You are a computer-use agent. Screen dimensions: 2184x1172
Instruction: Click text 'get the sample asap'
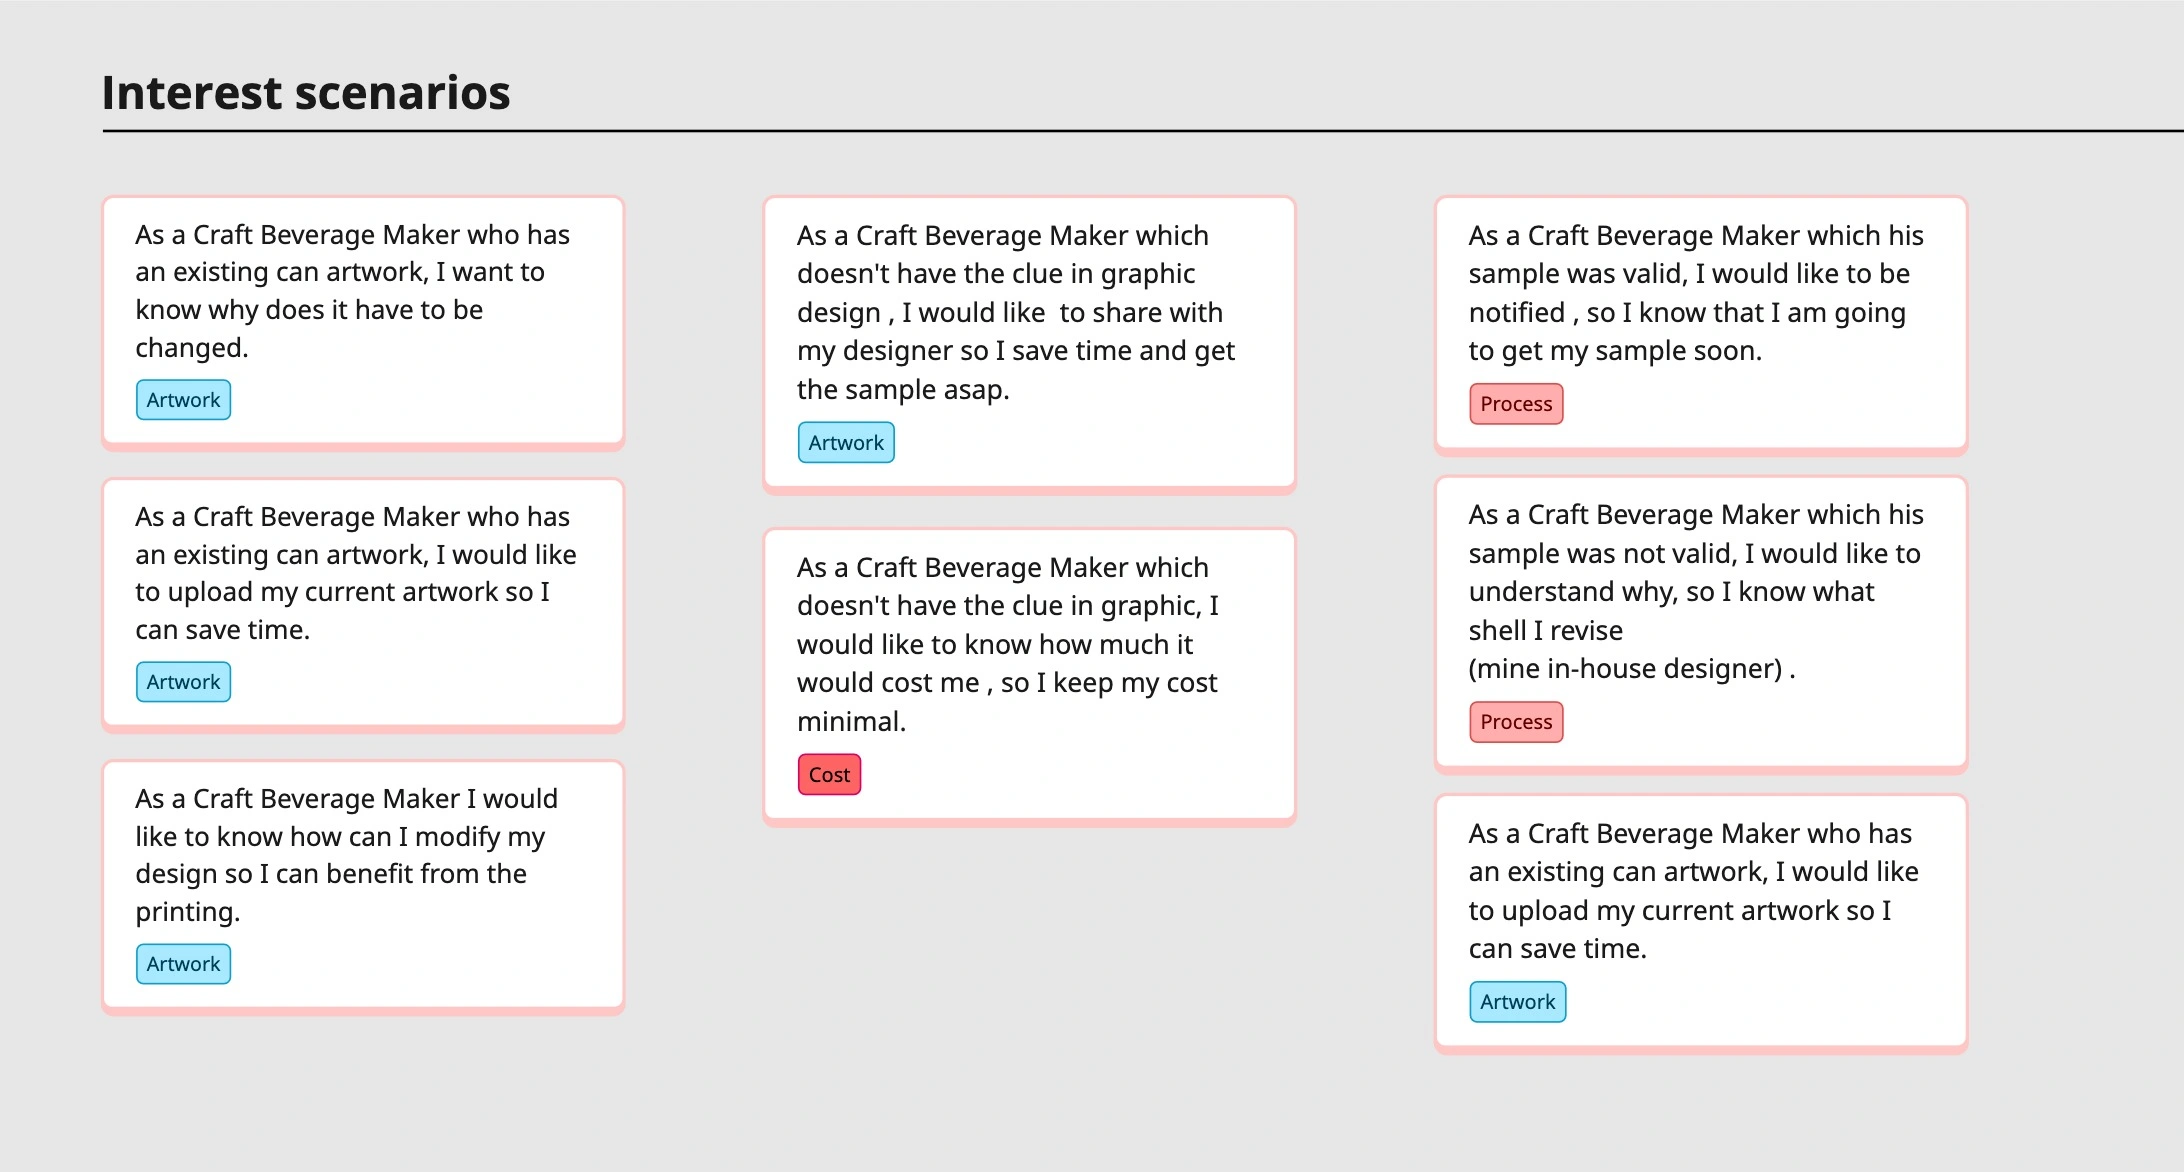(x=903, y=390)
